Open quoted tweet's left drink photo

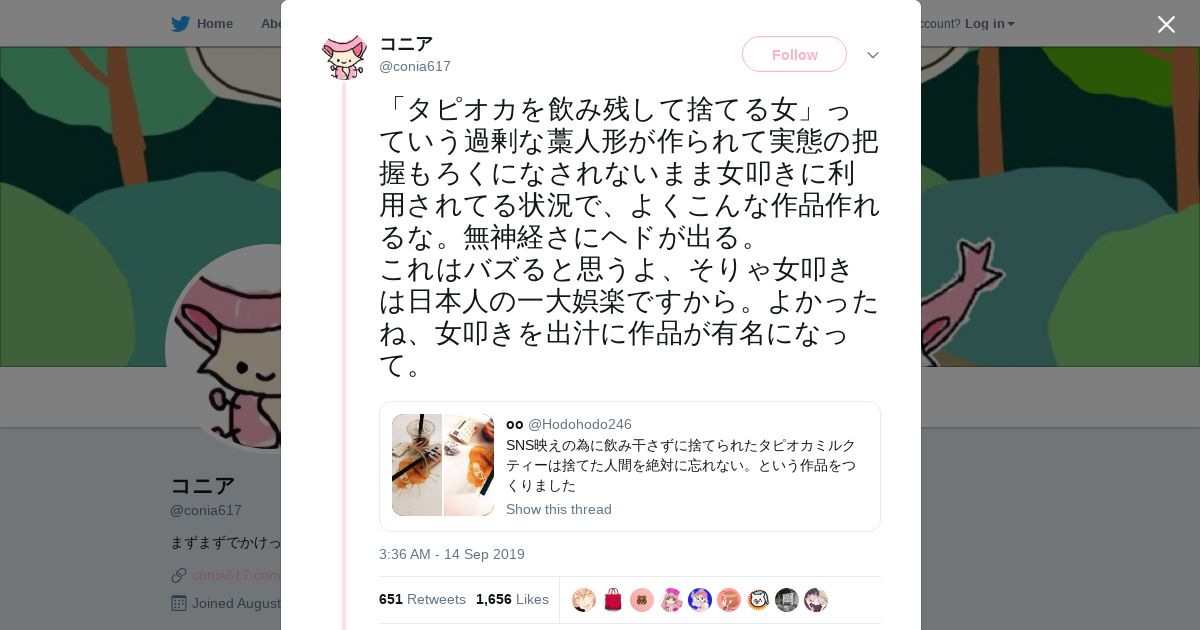[x=417, y=465]
